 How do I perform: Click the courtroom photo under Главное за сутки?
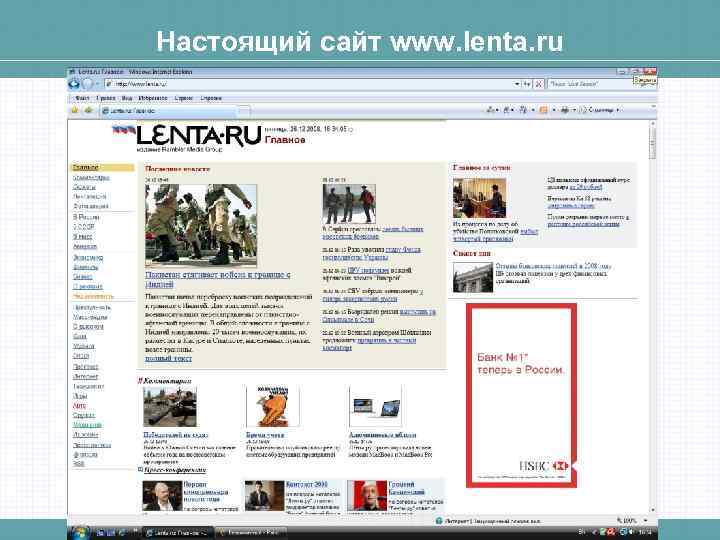tap(479, 198)
